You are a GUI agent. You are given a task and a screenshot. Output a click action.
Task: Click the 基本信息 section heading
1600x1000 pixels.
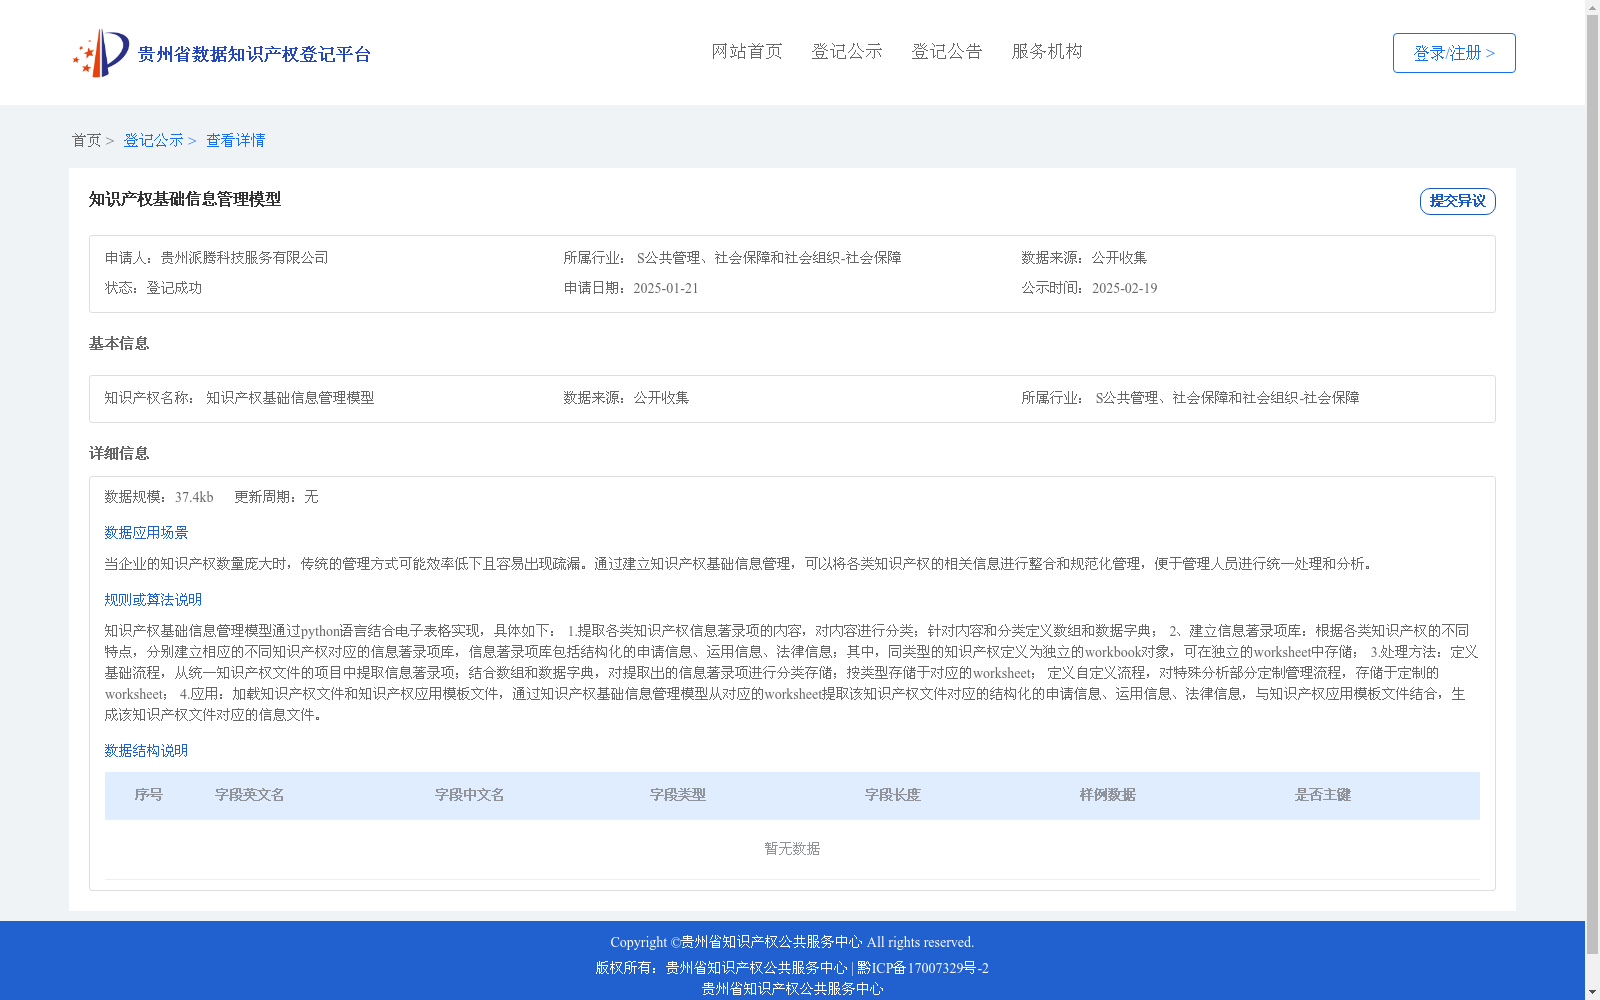tap(119, 343)
